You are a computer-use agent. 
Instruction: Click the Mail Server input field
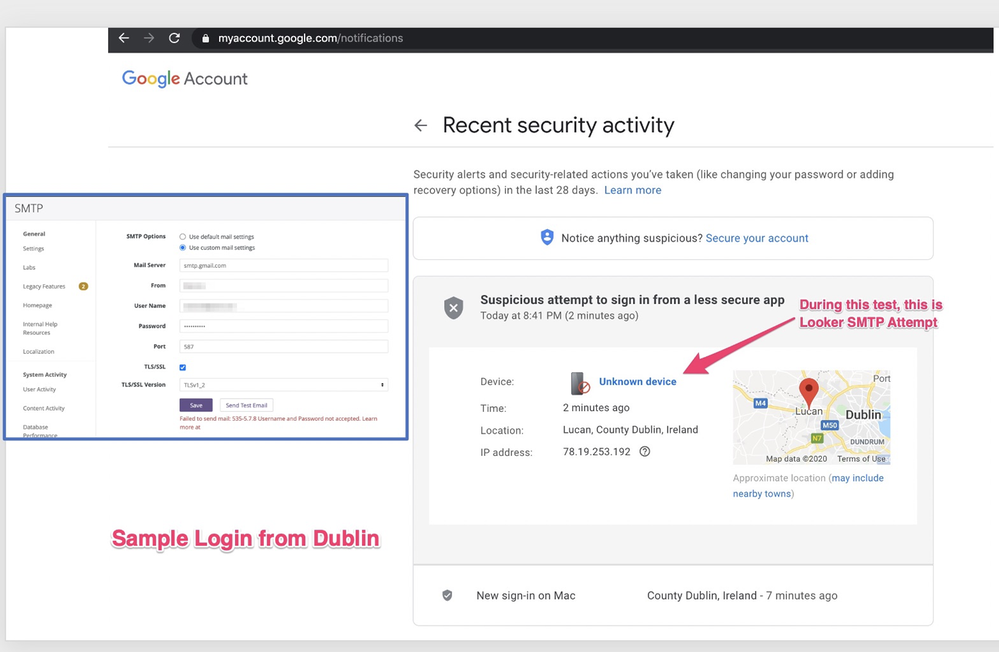tap(284, 266)
